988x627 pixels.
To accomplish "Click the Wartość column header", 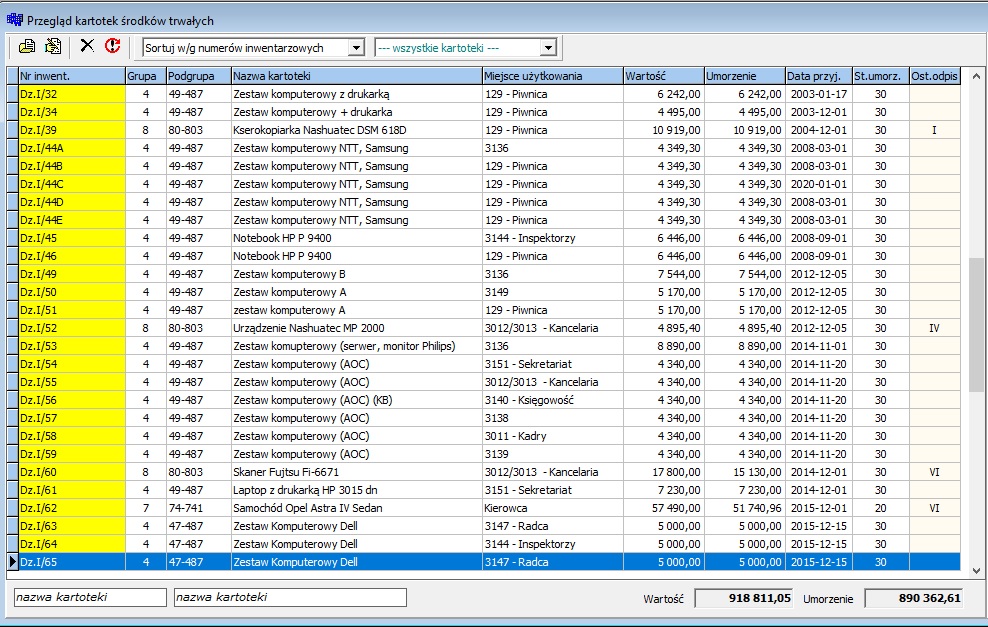I will tap(663, 76).
